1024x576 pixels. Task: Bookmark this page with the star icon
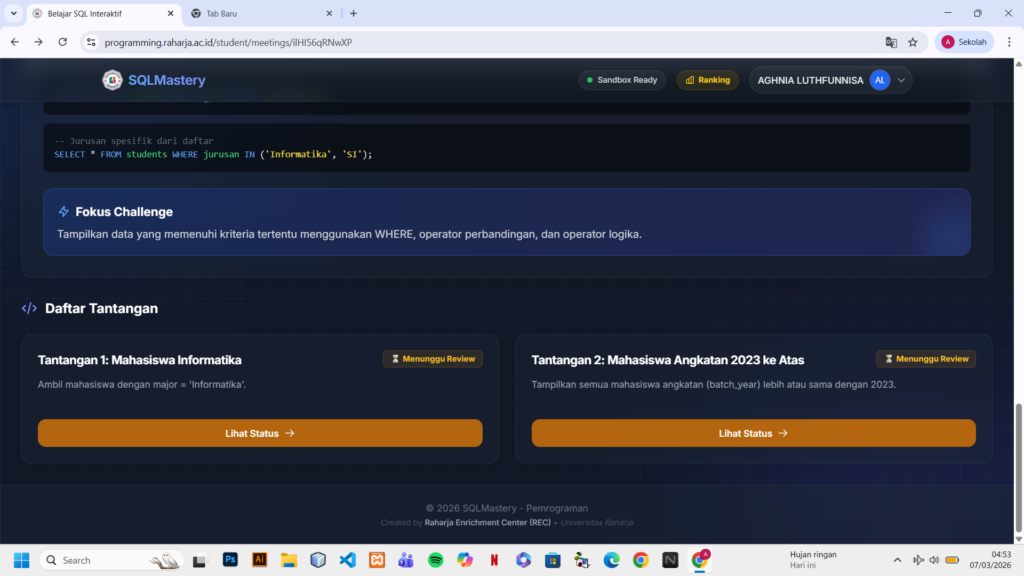point(913,42)
